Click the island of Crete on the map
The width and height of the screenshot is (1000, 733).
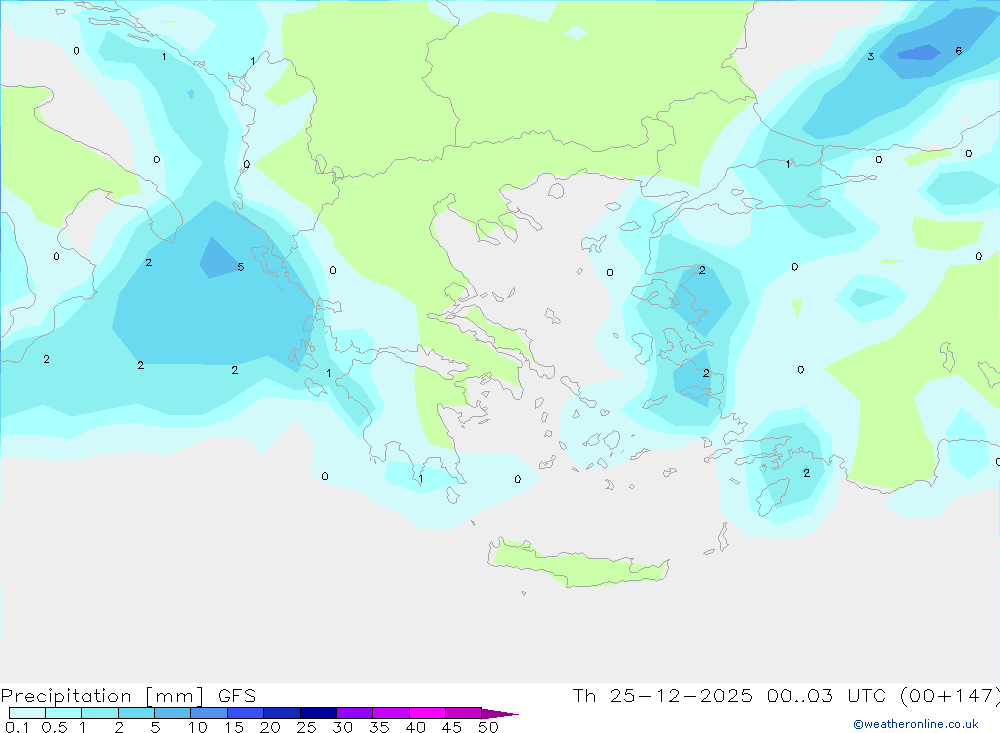click(x=577, y=565)
